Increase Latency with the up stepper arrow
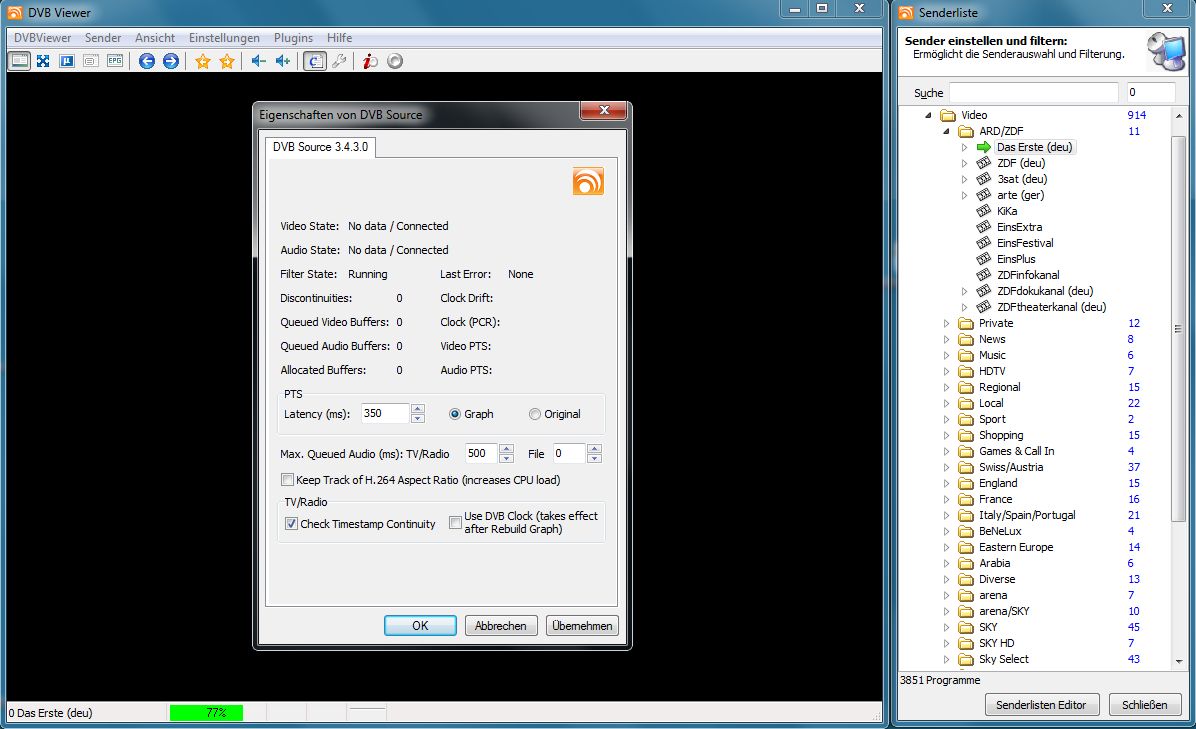 tap(417, 409)
